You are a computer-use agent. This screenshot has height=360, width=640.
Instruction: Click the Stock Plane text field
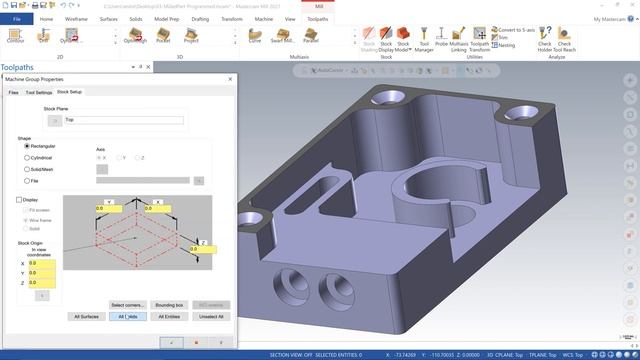click(x=124, y=120)
